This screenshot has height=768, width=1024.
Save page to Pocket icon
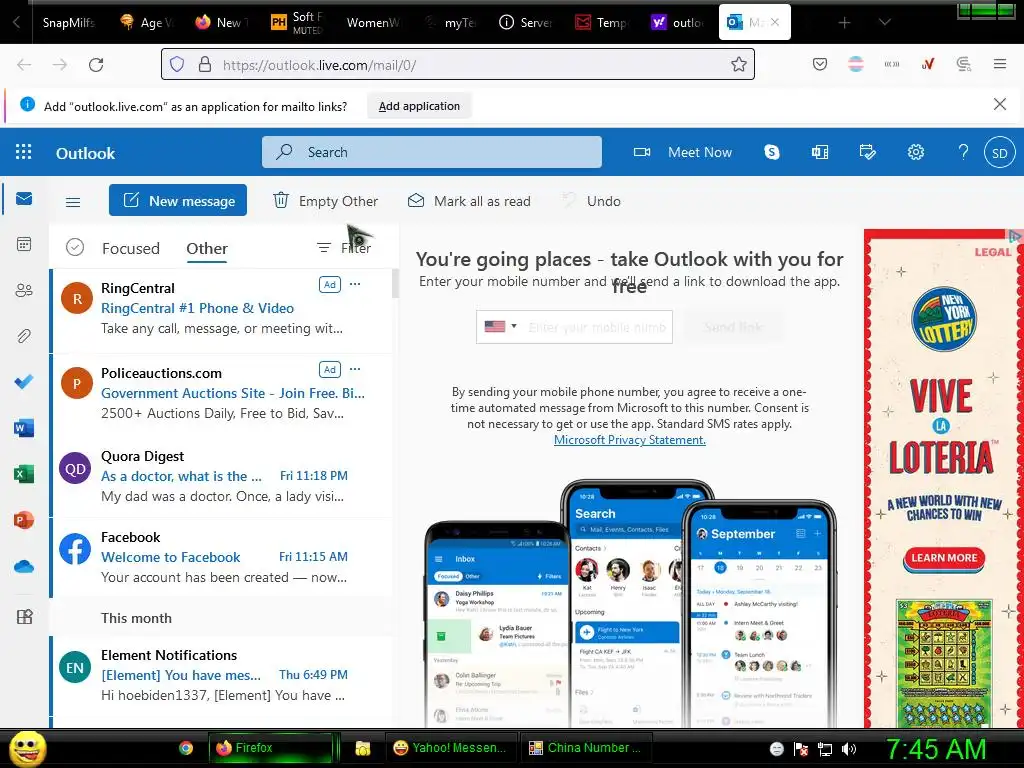tap(820, 64)
